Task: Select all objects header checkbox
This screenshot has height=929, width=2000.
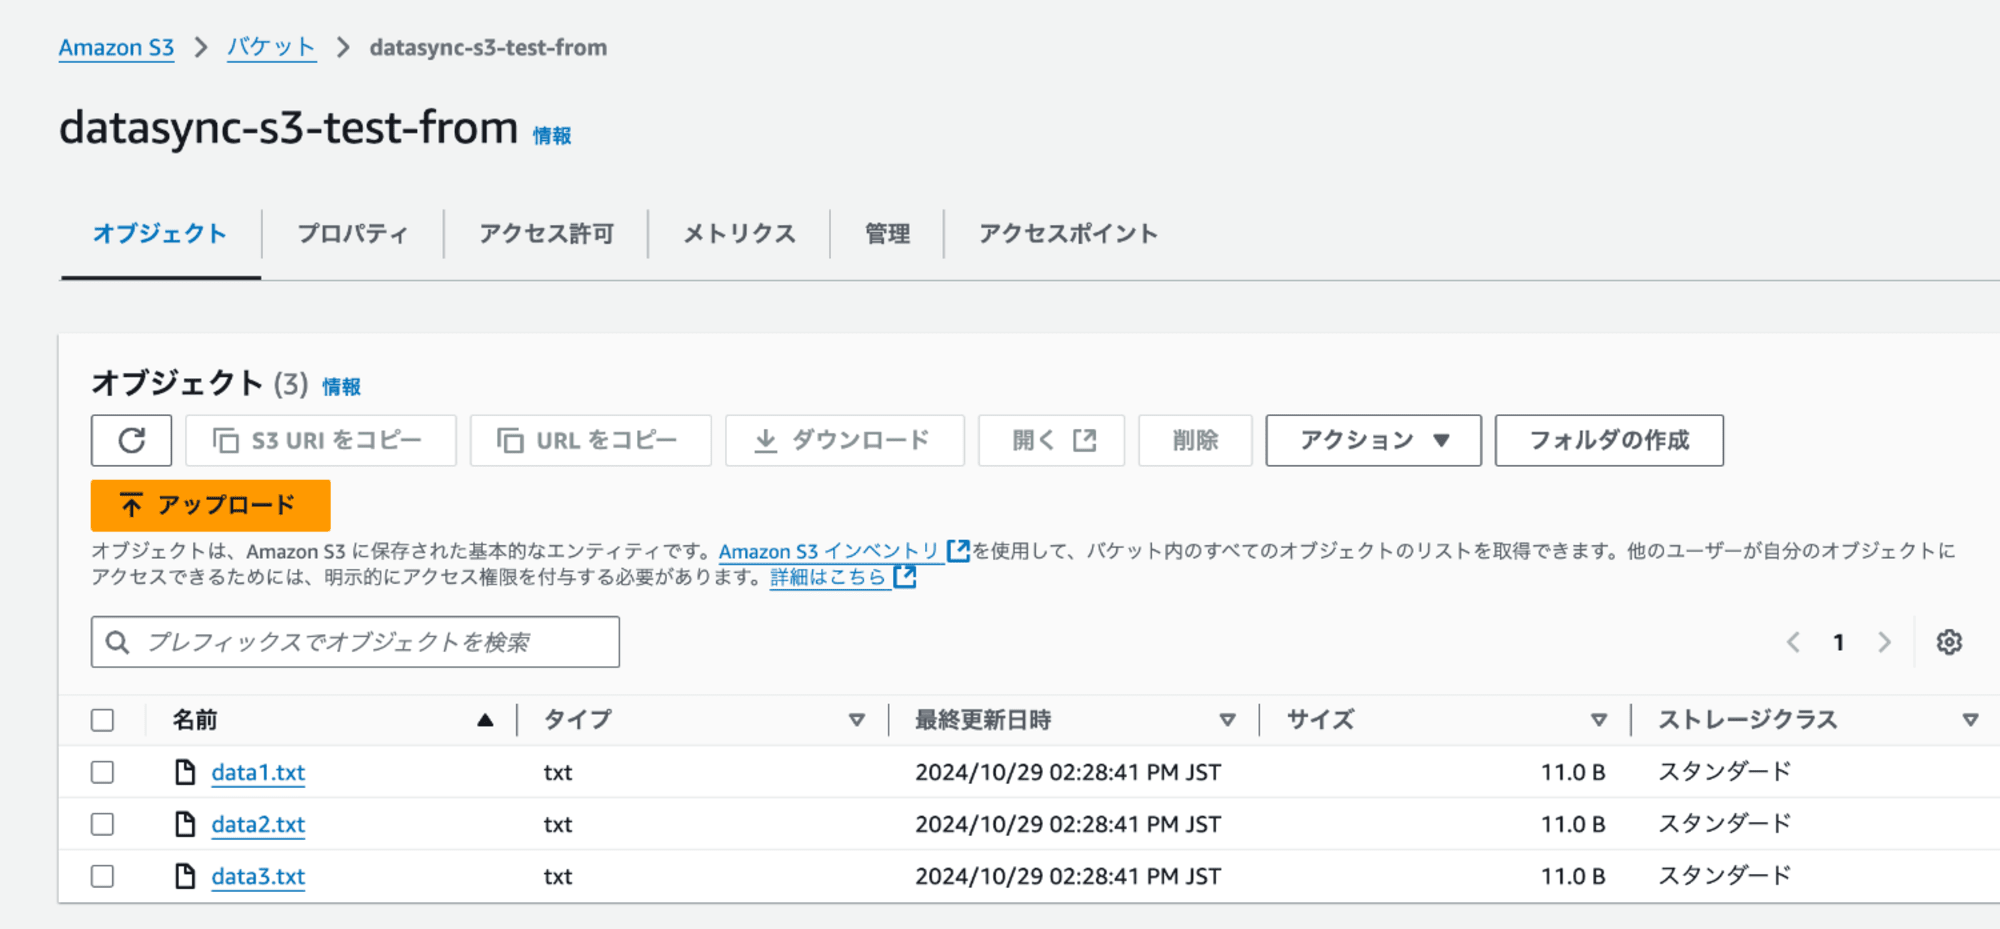Action: 102,720
